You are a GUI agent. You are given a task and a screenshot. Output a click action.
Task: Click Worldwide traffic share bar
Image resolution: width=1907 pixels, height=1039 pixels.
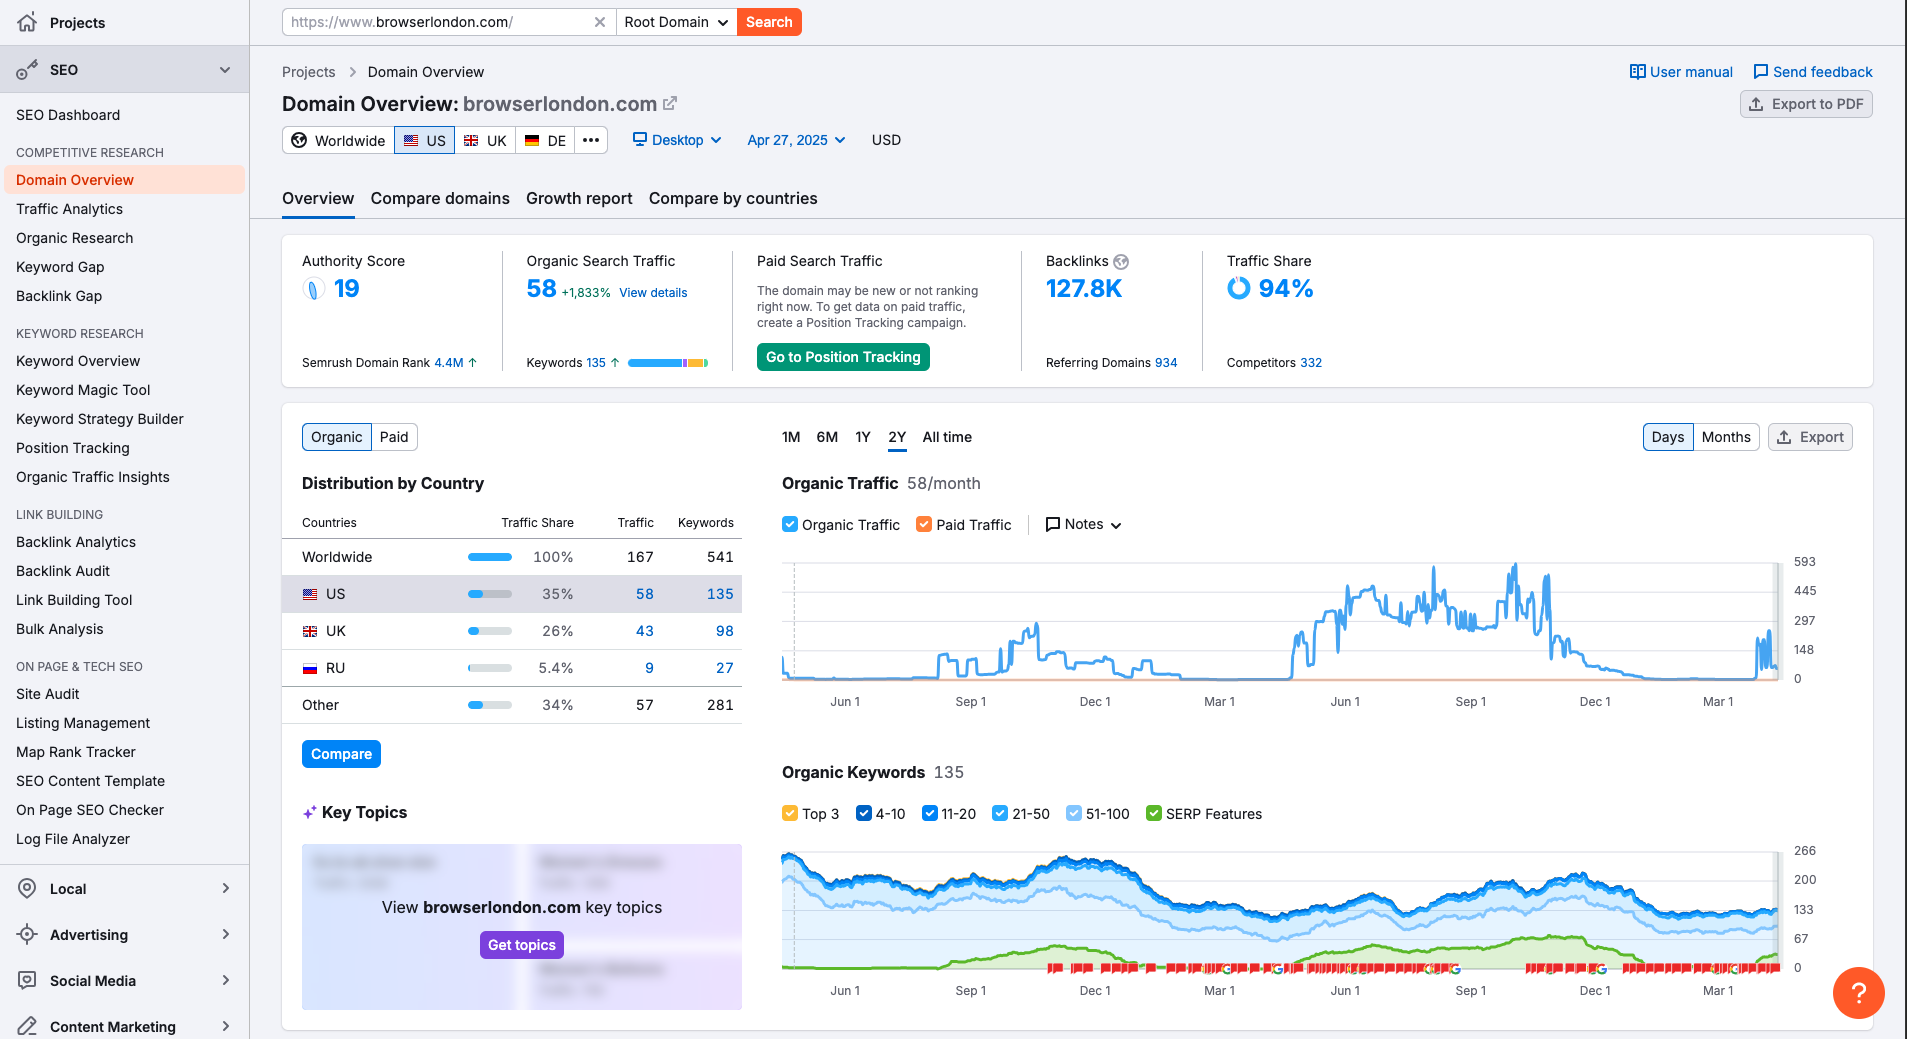490,557
